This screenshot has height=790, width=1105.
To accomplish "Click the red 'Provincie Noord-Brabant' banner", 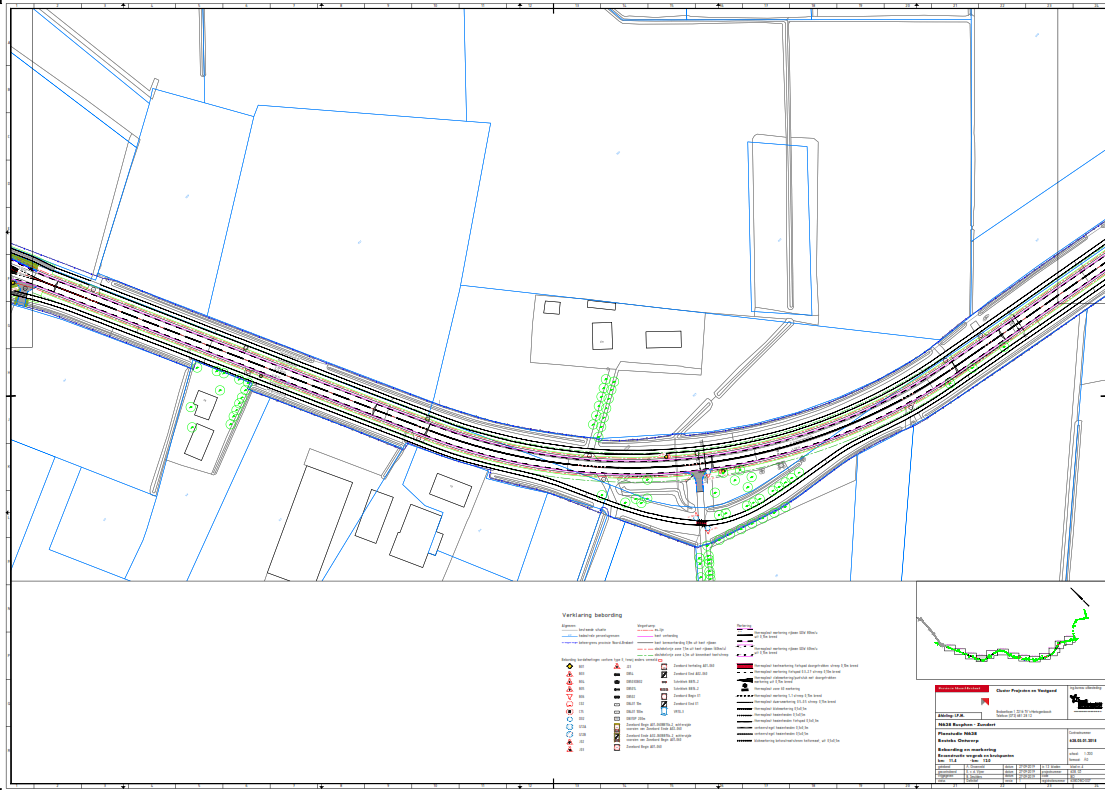I will [964, 689].
